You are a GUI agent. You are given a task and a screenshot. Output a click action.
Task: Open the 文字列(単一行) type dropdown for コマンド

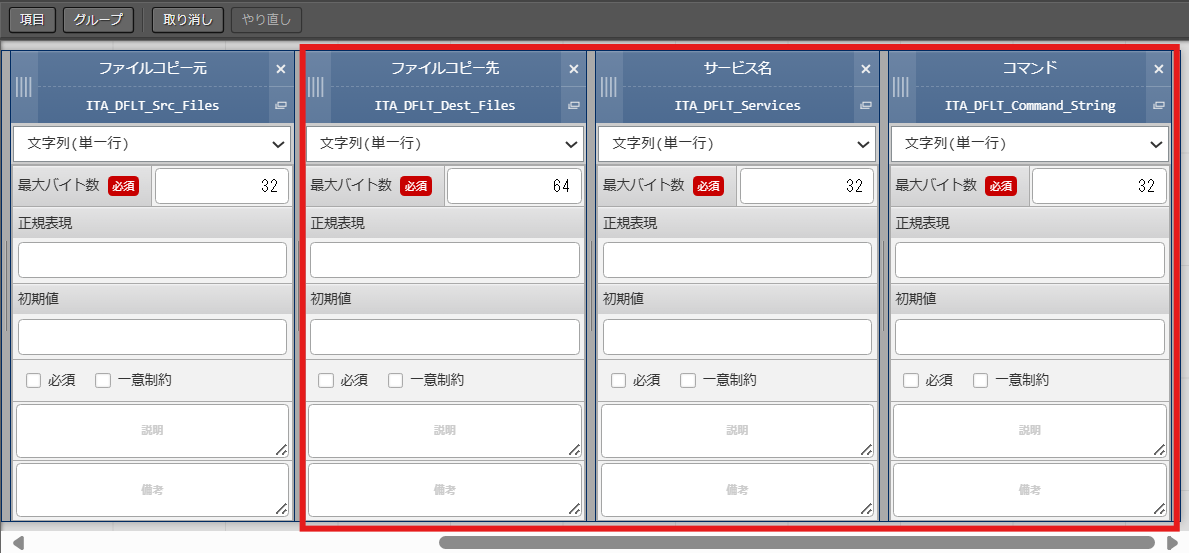click(x=1031, y=143)
